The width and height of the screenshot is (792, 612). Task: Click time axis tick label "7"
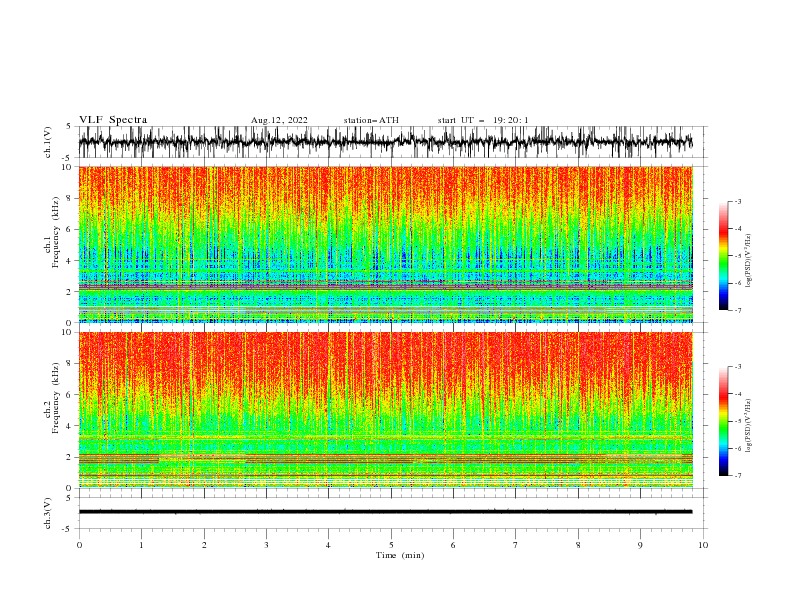pos(516,545)
